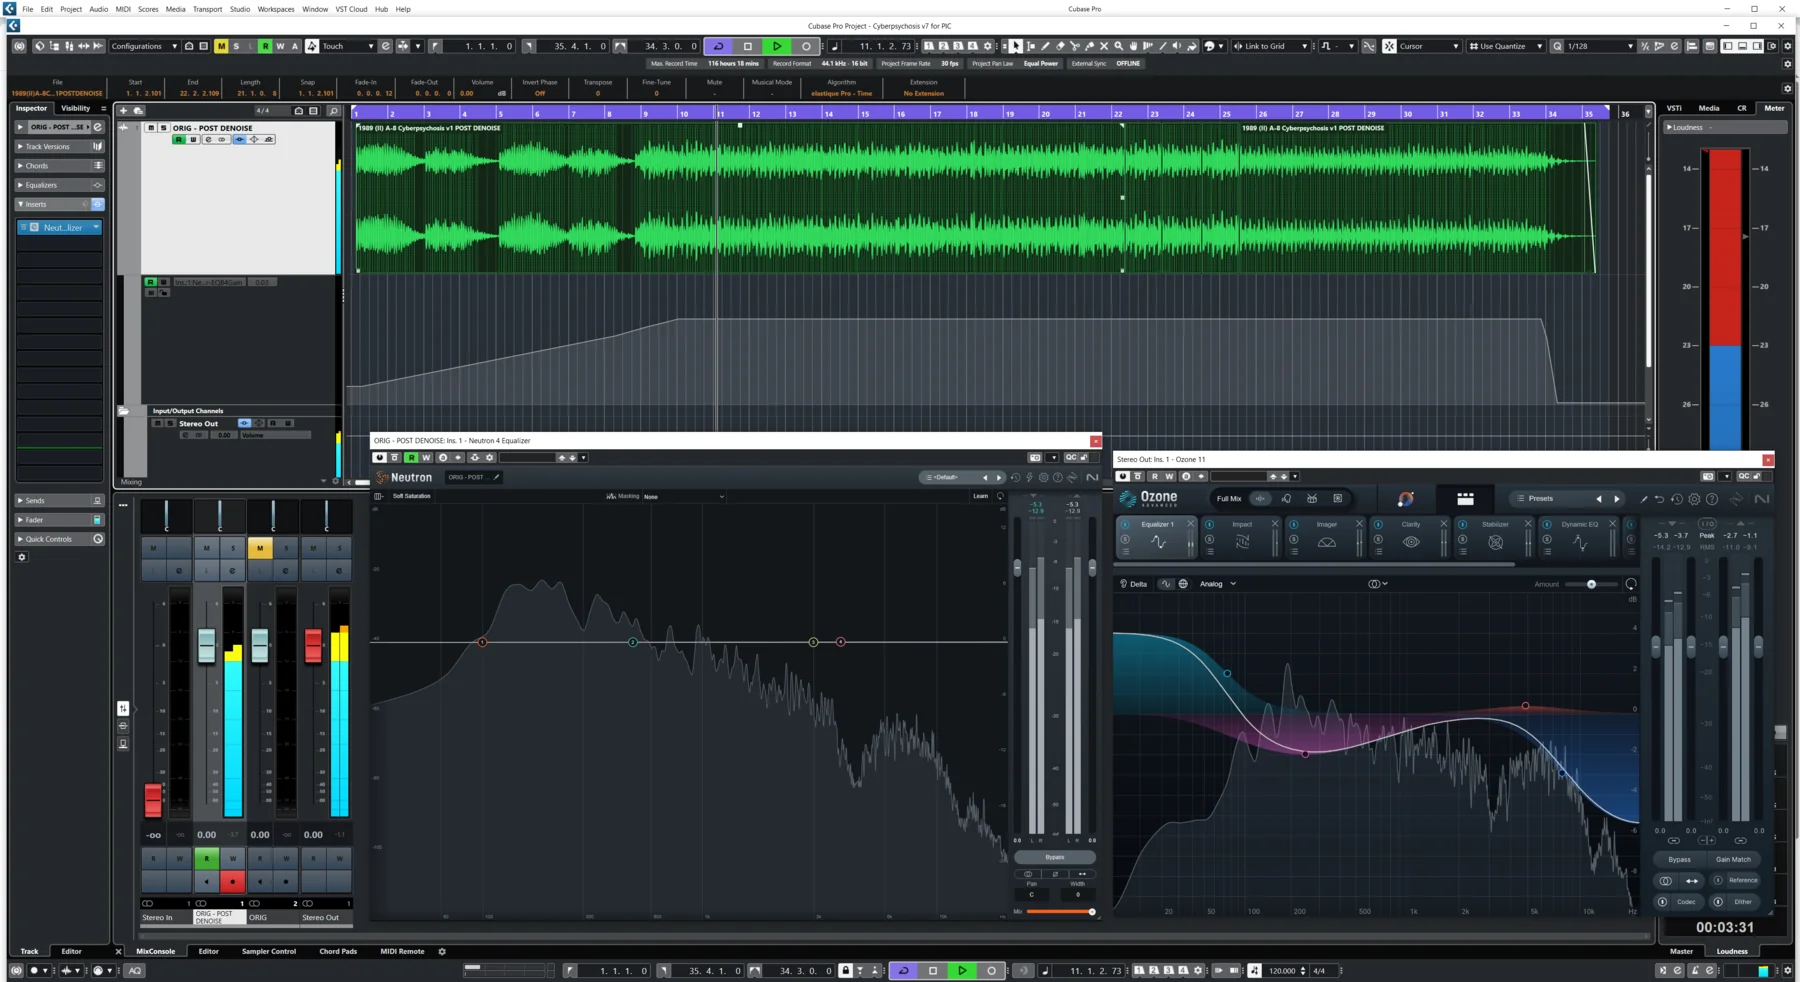Expand the Analog dropdown in Ozone
Image resolution: width=1800 pixels, height=982 pixels.
coord(1218,583)
